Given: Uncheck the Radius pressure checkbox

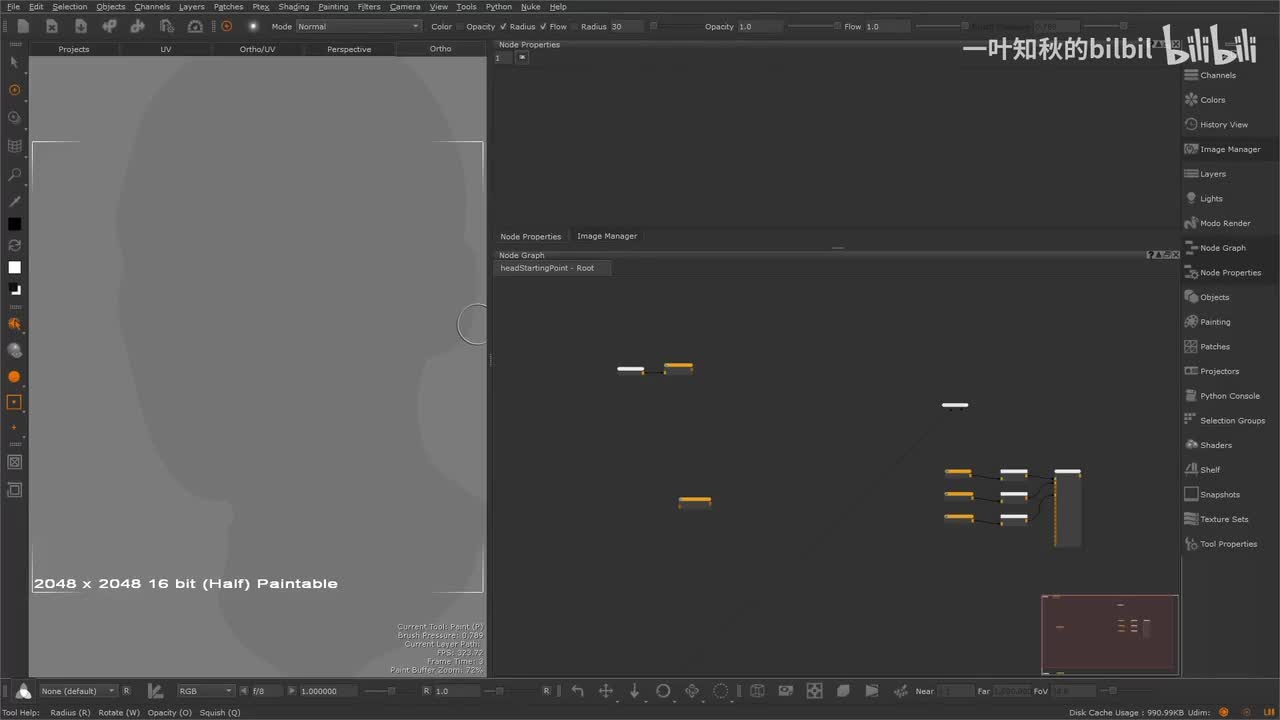Looking at the screenshot, I should pos(503,27).
